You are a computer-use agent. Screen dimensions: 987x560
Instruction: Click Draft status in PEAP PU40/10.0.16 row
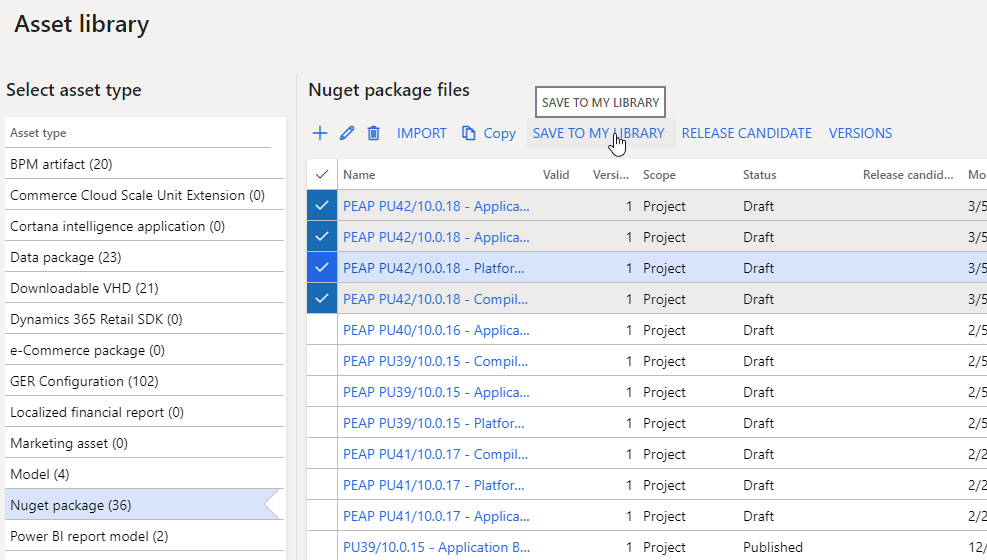tap(759, 330)
